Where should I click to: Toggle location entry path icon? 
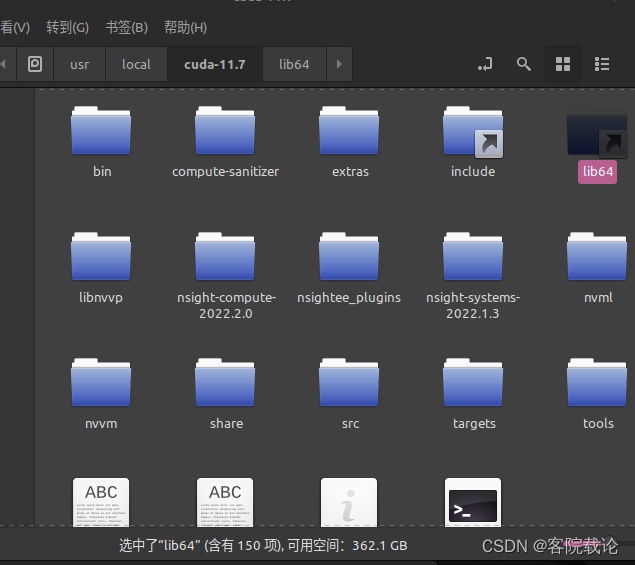485,64
